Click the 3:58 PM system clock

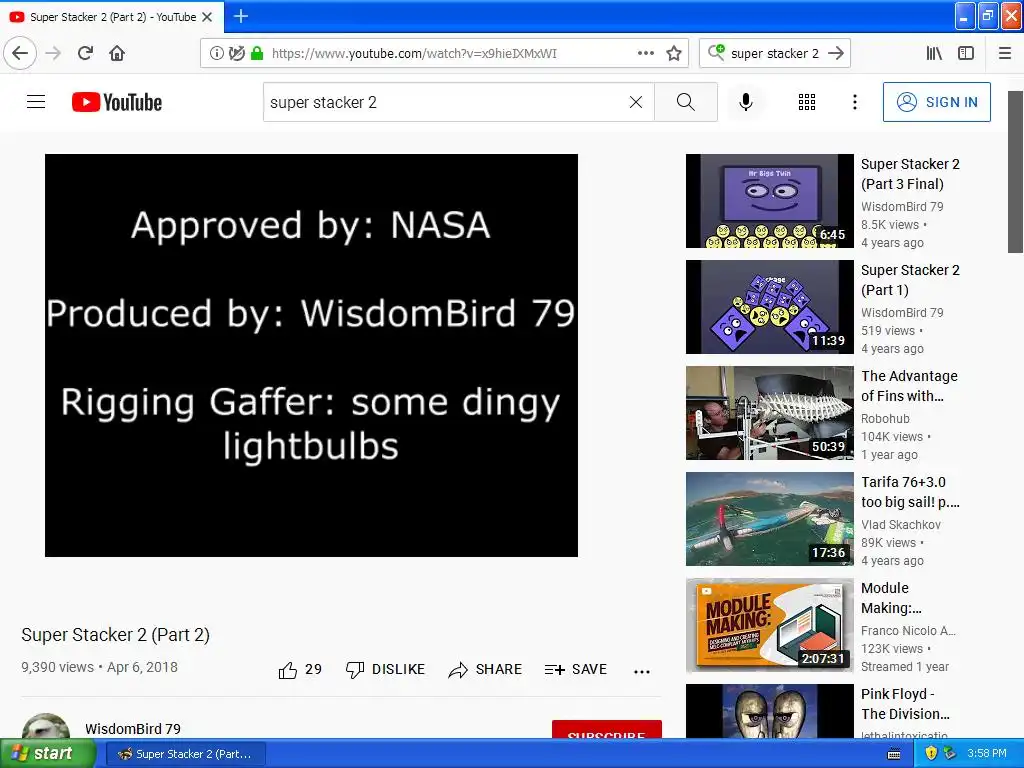[x=987, y=754]
